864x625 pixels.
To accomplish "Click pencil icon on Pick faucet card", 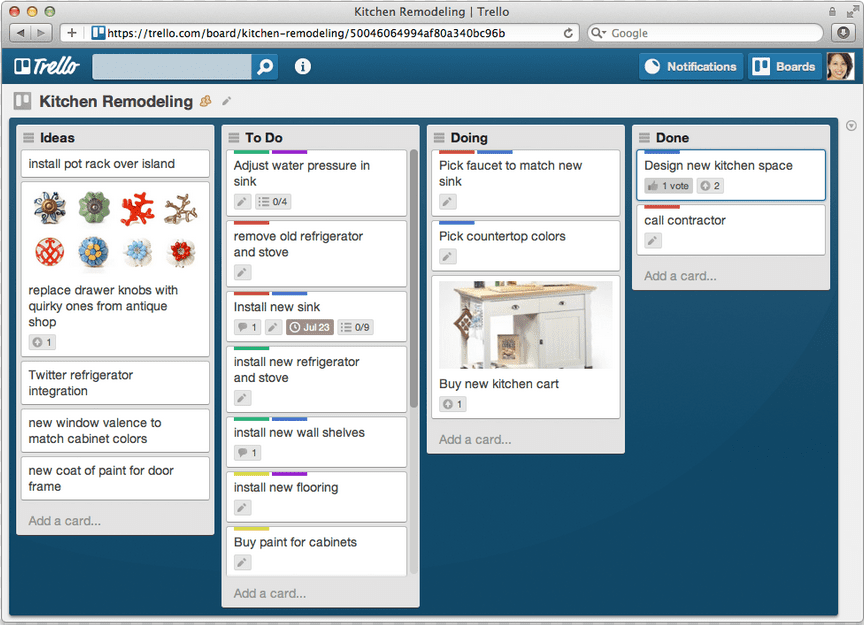I will (x=448, y=202).
